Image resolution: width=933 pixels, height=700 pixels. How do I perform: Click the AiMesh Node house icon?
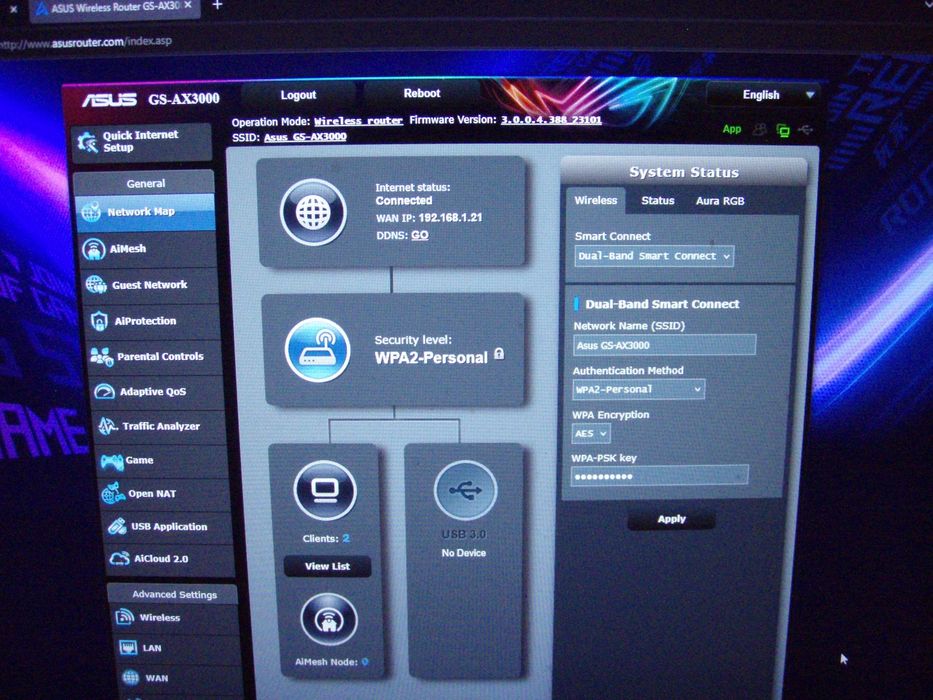coord(329,620)
